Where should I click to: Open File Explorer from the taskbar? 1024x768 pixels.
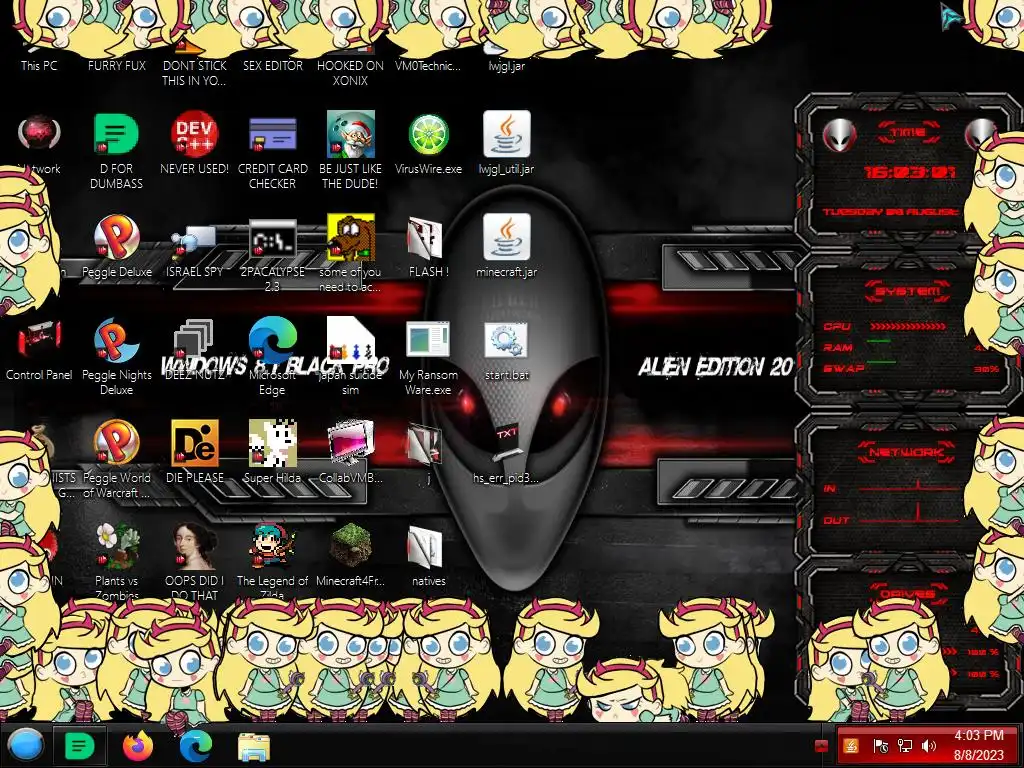[x=254, y=747]
